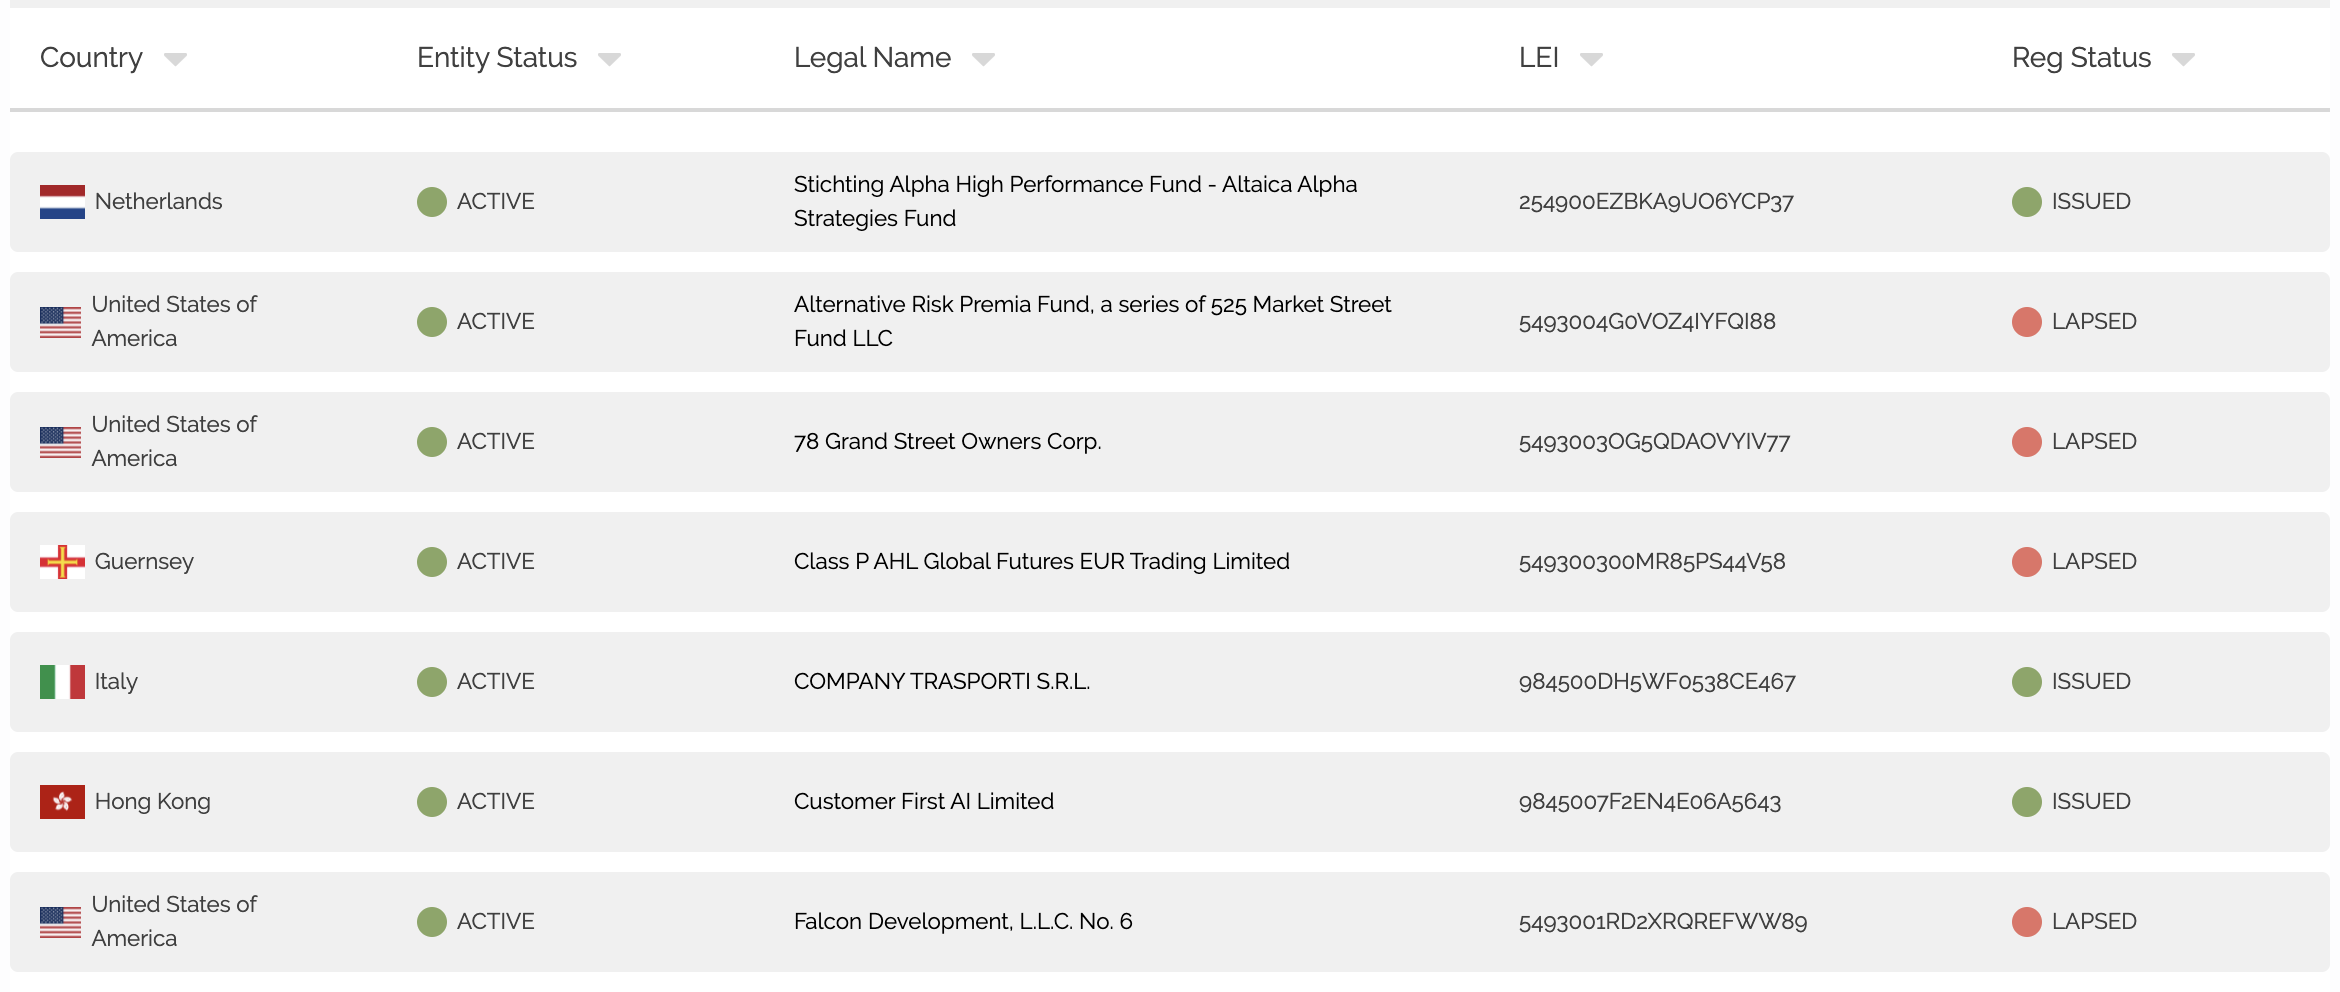2340x992 pixels.
Task: Click LAPSED red dot for Alternative Risk Premia
Action: (x=2026, y=322)
